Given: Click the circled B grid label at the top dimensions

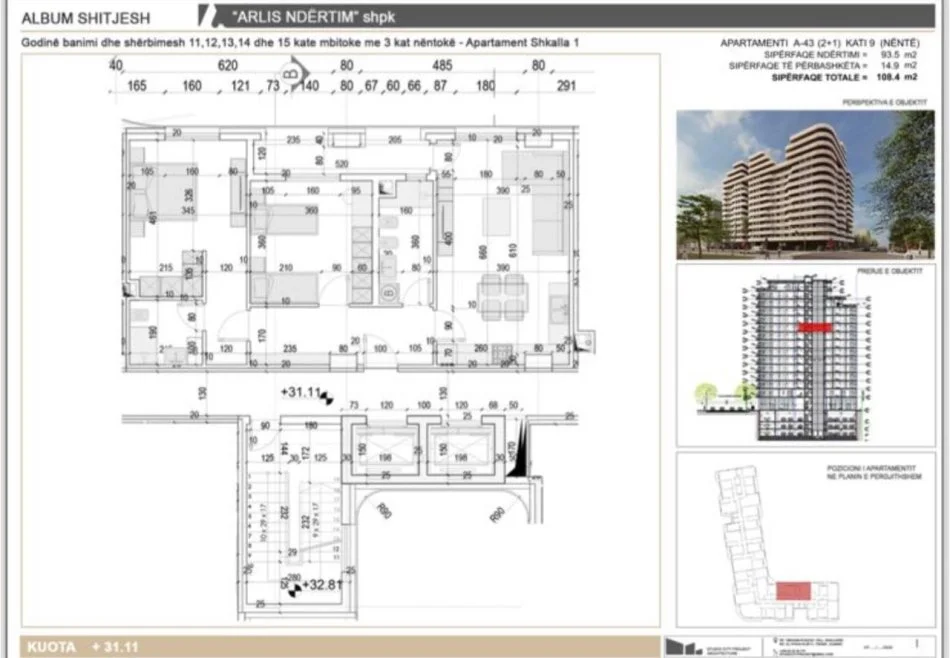Looking at the screenshot, I should 290,72.
